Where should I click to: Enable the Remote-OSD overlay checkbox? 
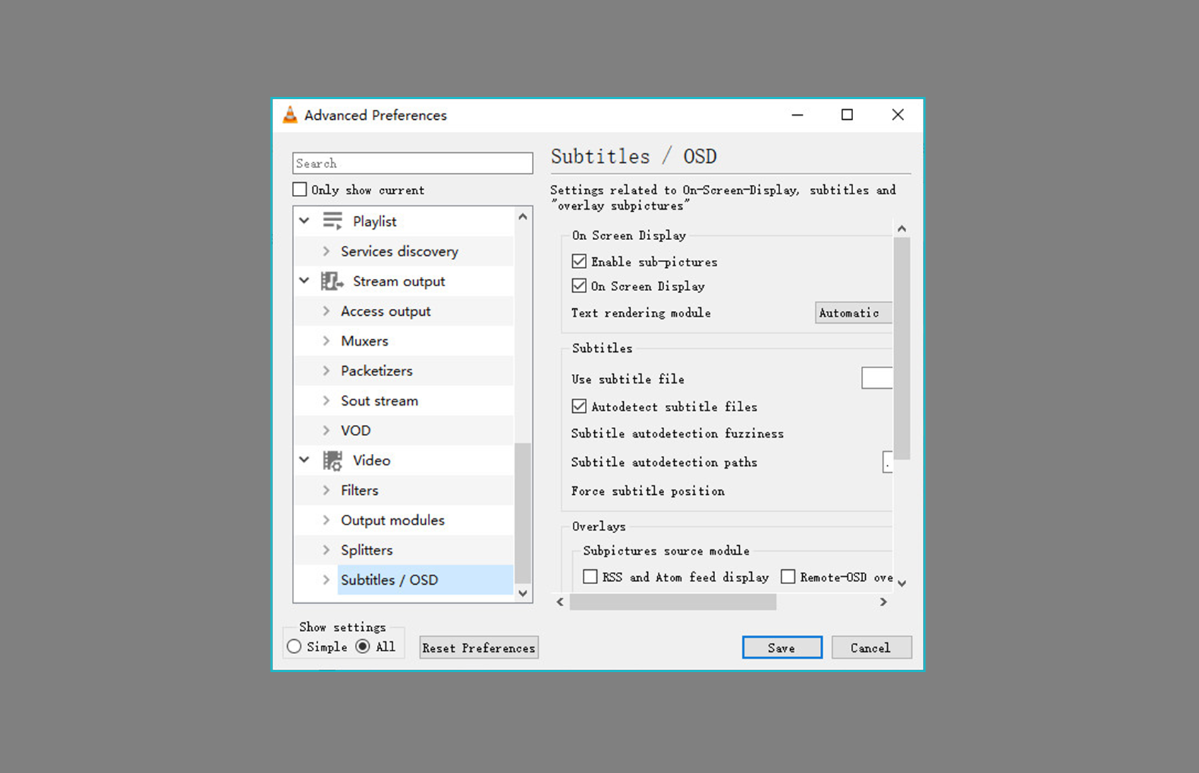[788, 577]
